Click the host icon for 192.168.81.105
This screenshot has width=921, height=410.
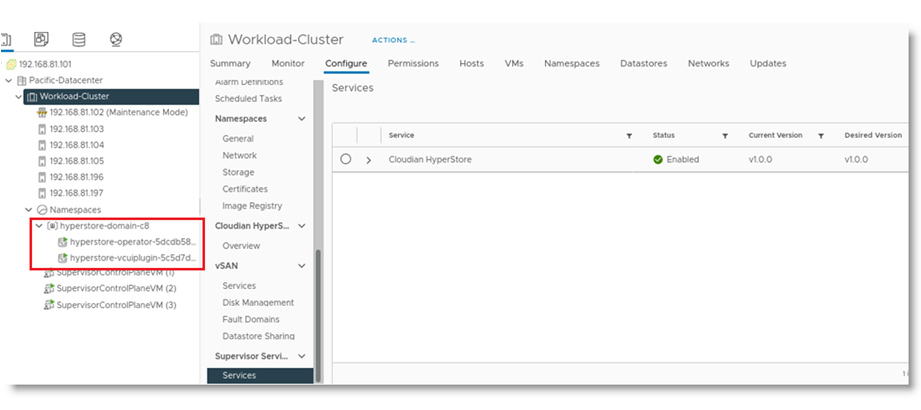point(42,161)
